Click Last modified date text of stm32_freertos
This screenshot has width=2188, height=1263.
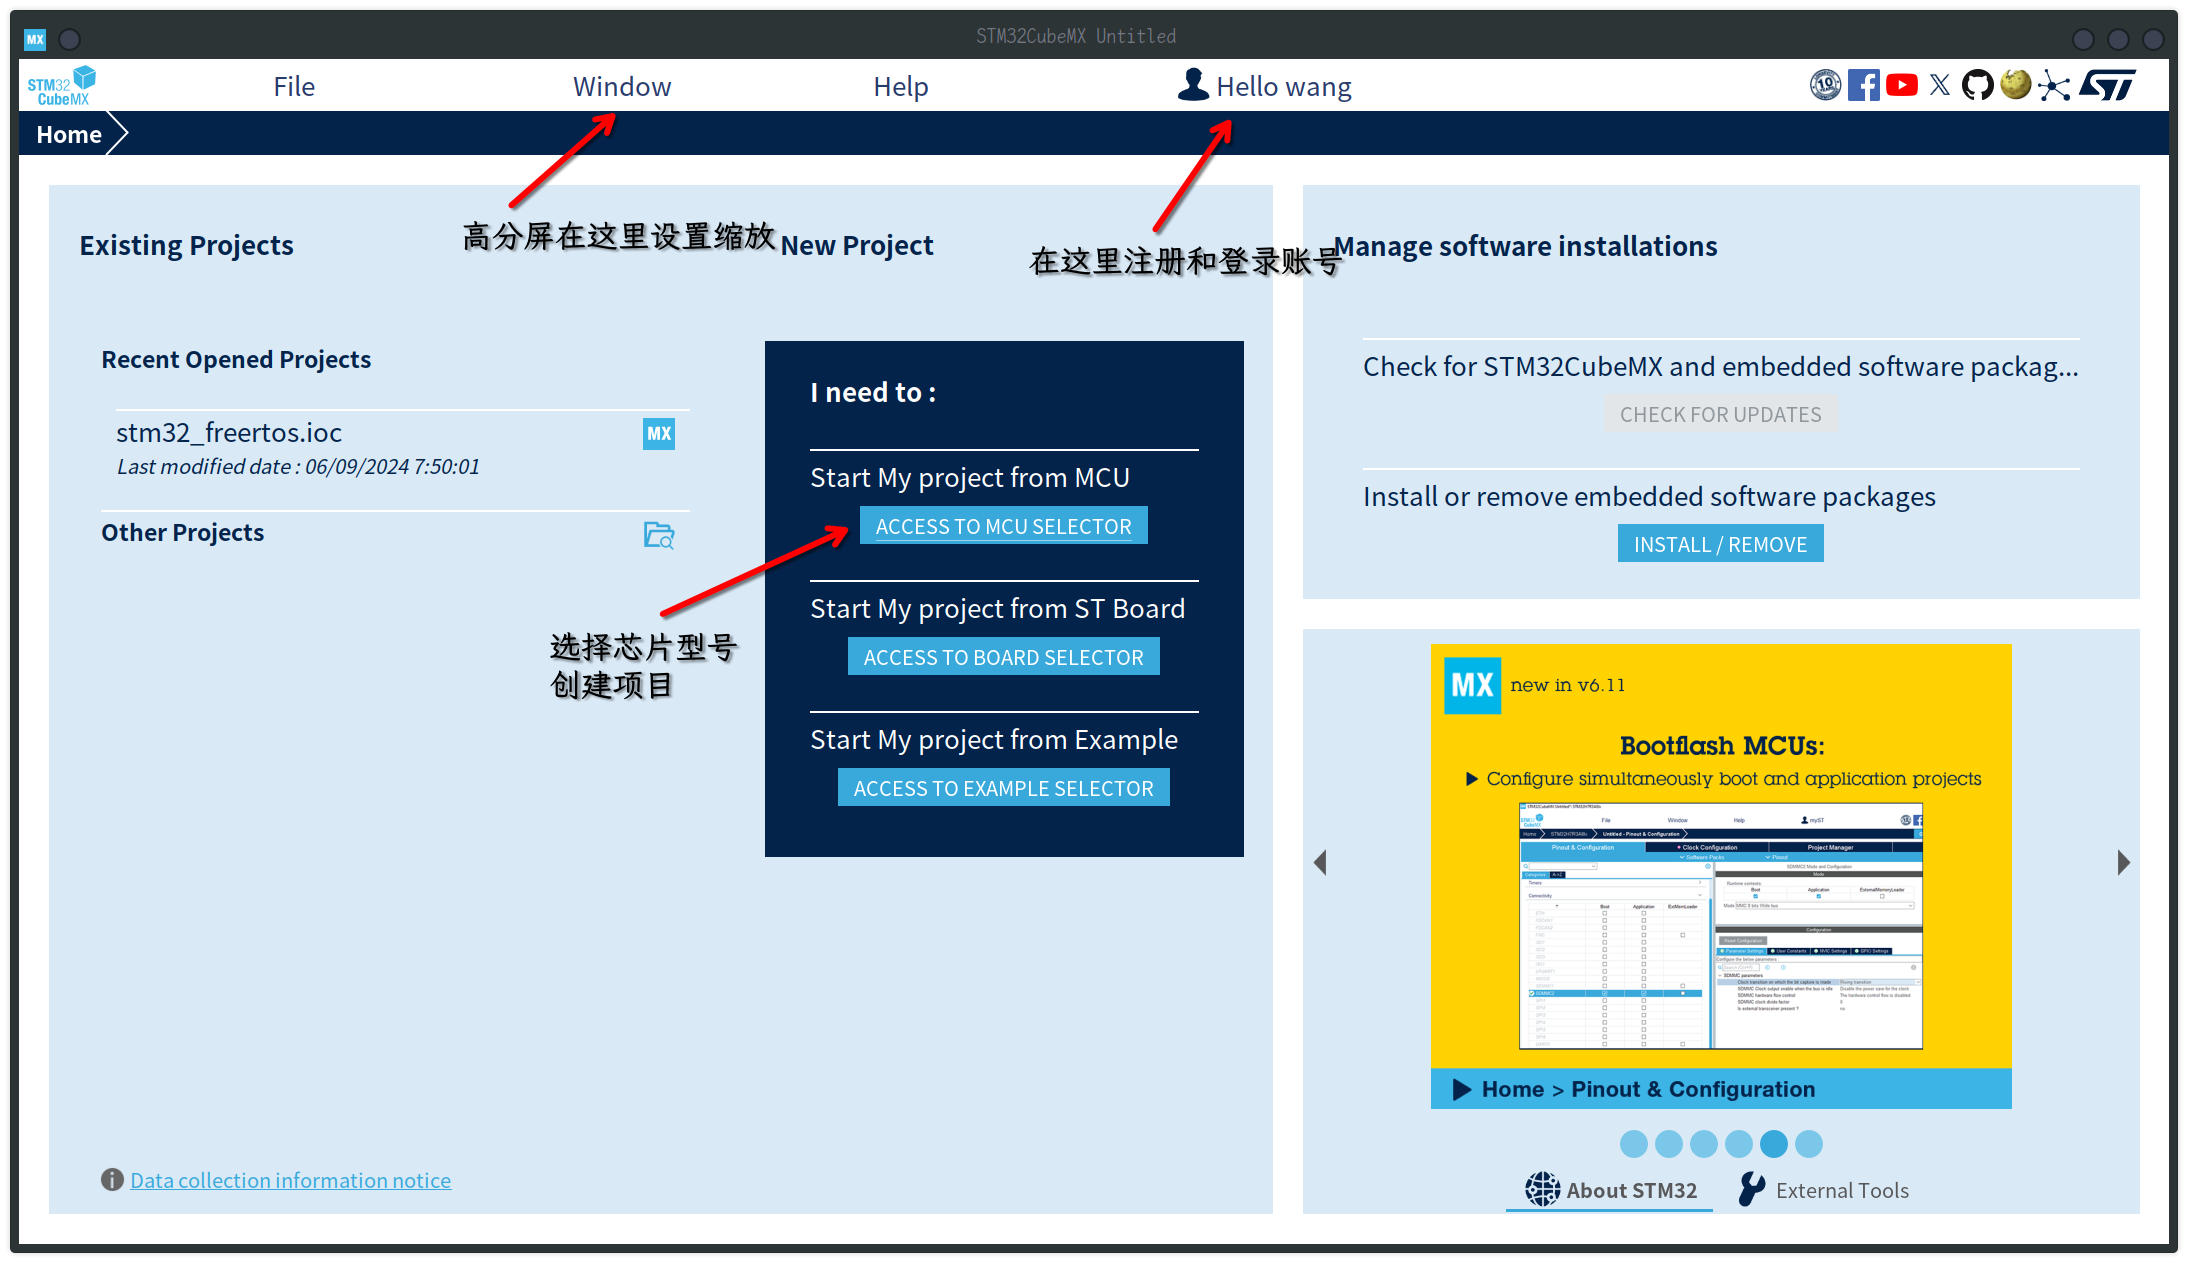click(x=298, y=466)
